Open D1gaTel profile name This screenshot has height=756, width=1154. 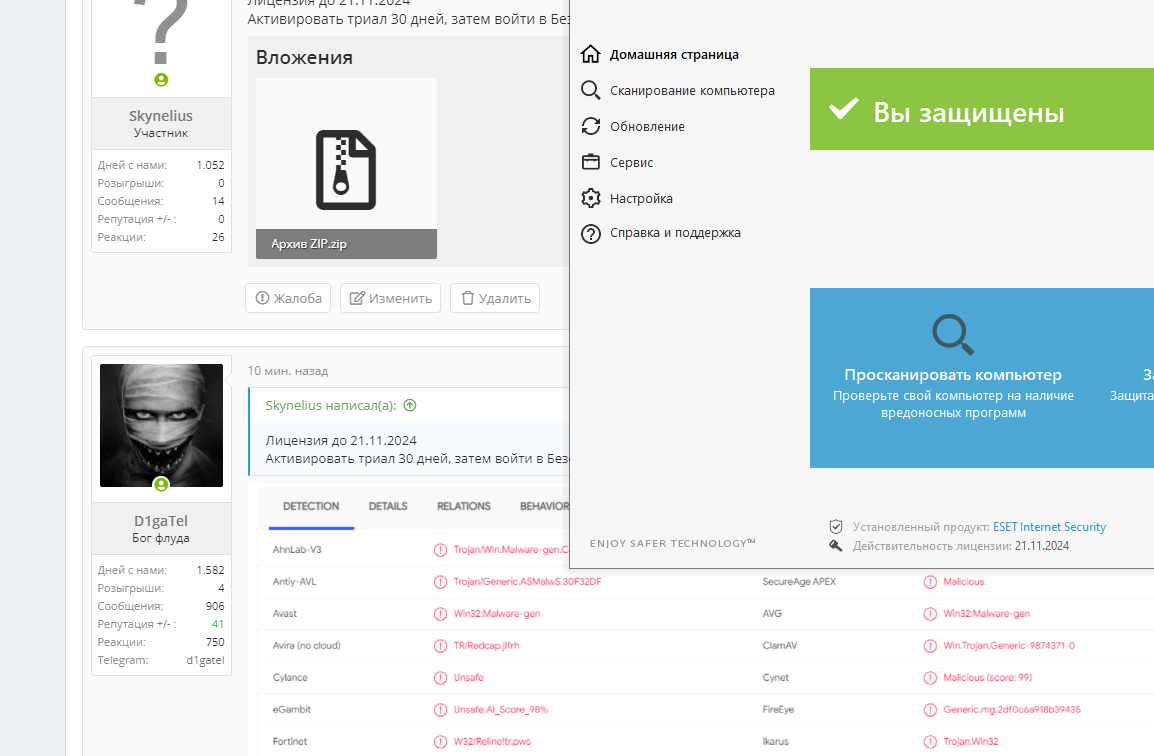(x=160, y=520)
